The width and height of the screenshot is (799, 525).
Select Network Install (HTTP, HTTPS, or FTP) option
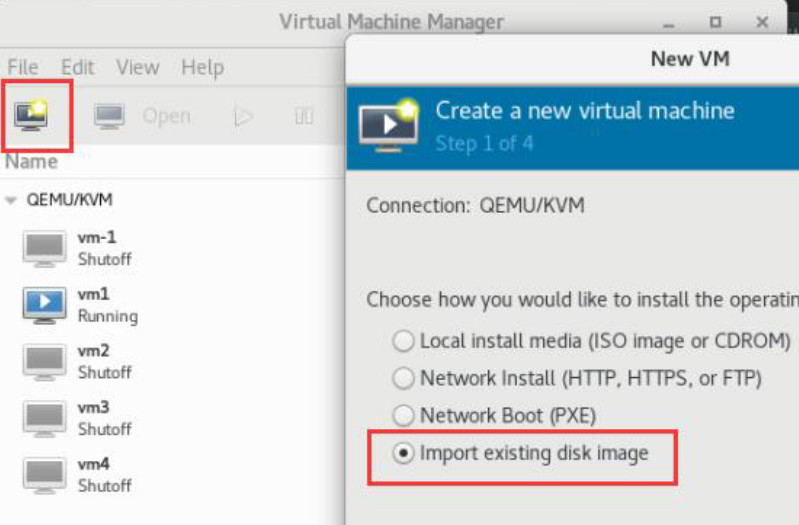tap(577, 379)
